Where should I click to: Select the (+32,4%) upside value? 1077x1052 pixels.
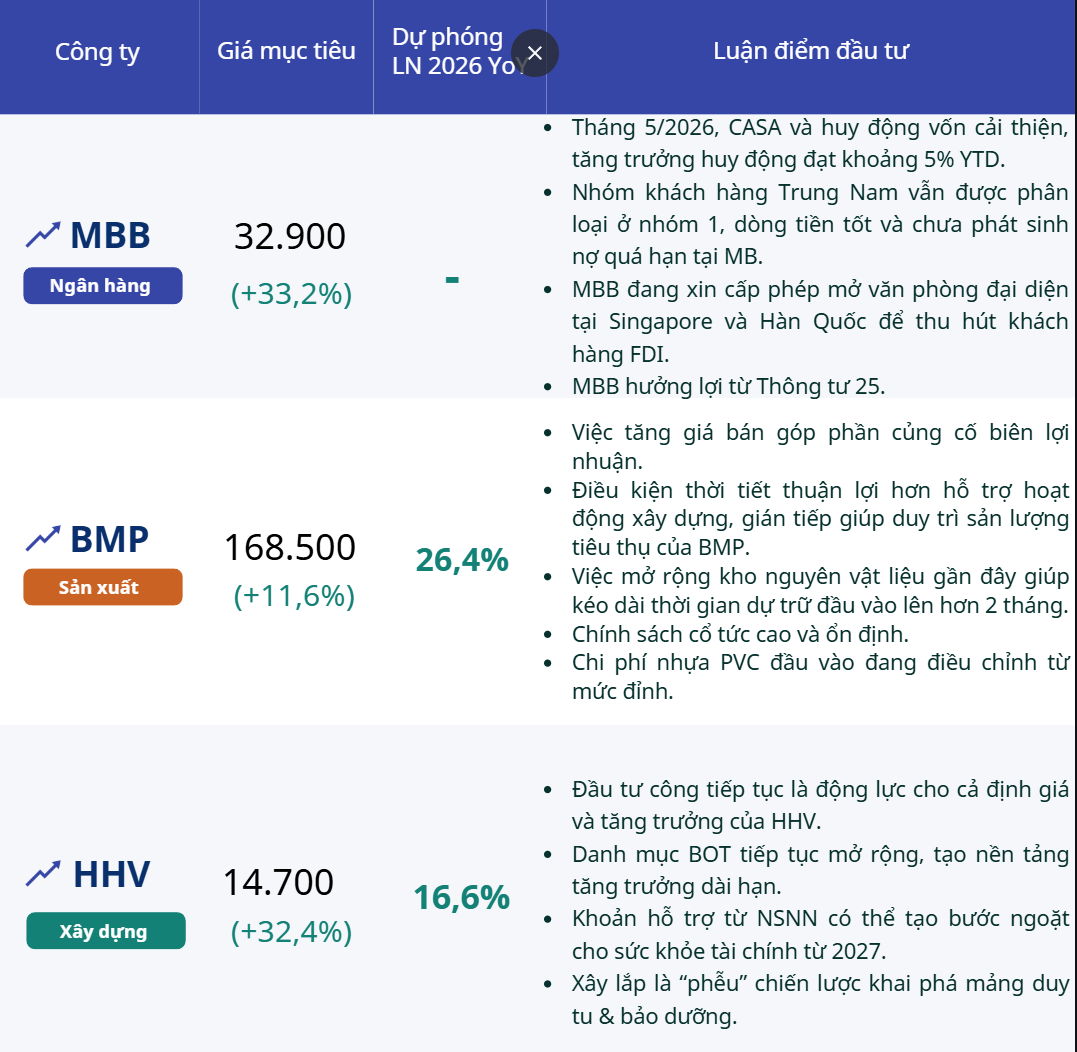click(291, 933)
